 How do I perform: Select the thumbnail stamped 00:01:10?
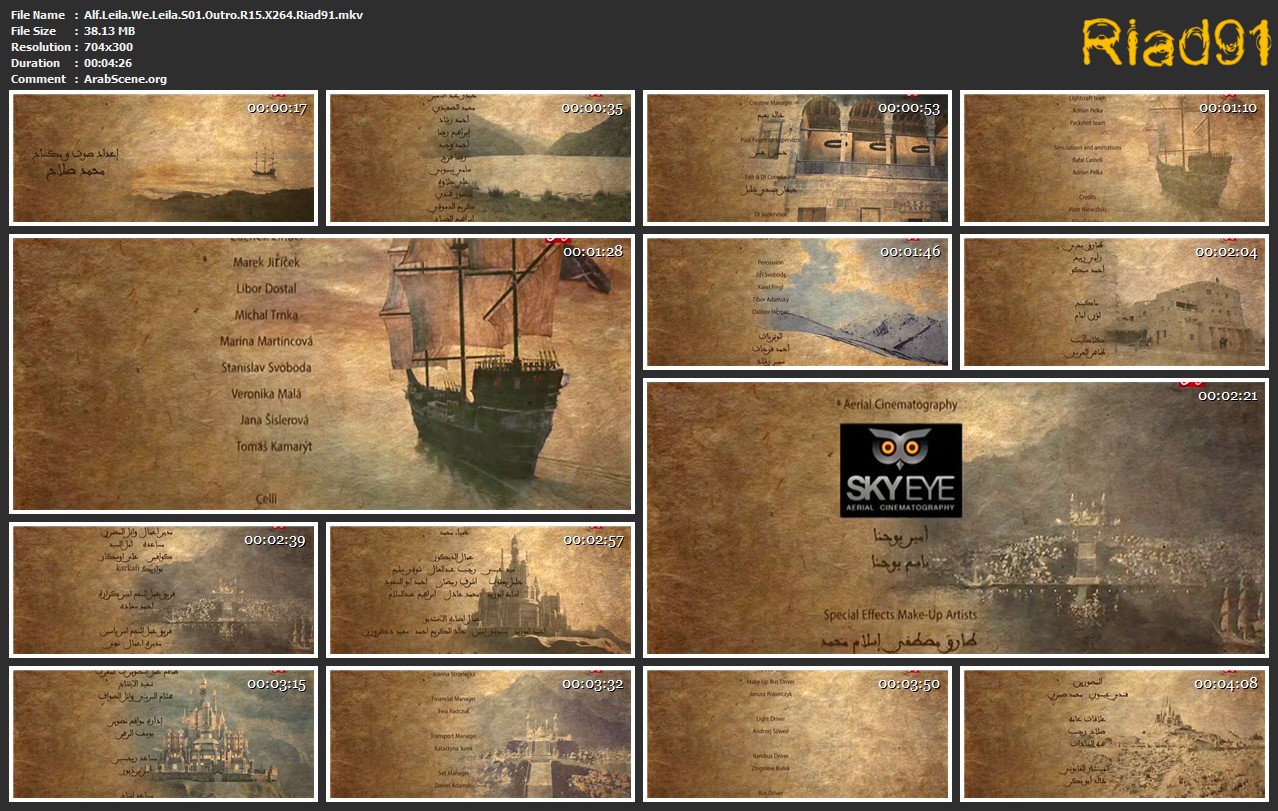[1114, 158]
